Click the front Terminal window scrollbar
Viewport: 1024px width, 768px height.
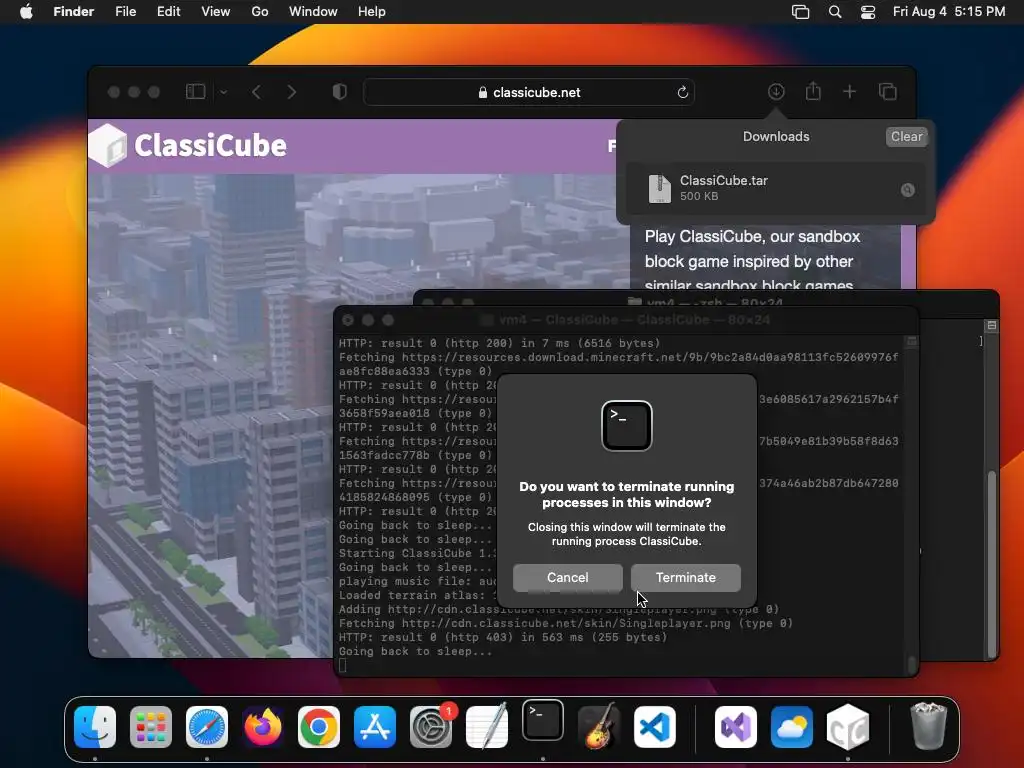coord(912,664)
